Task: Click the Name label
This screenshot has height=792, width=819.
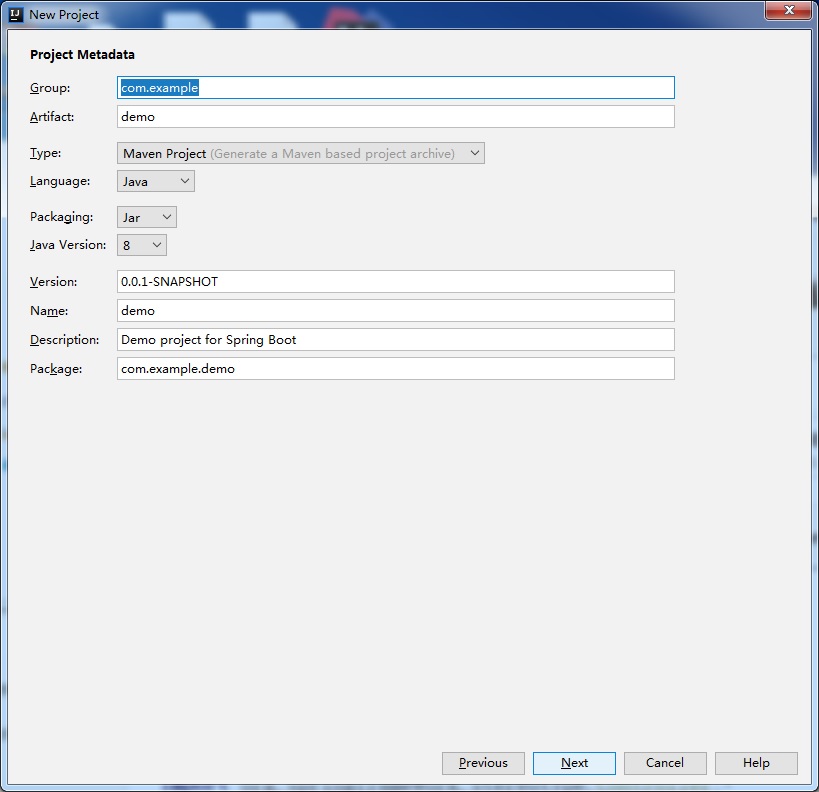Action: pos(49,311)
